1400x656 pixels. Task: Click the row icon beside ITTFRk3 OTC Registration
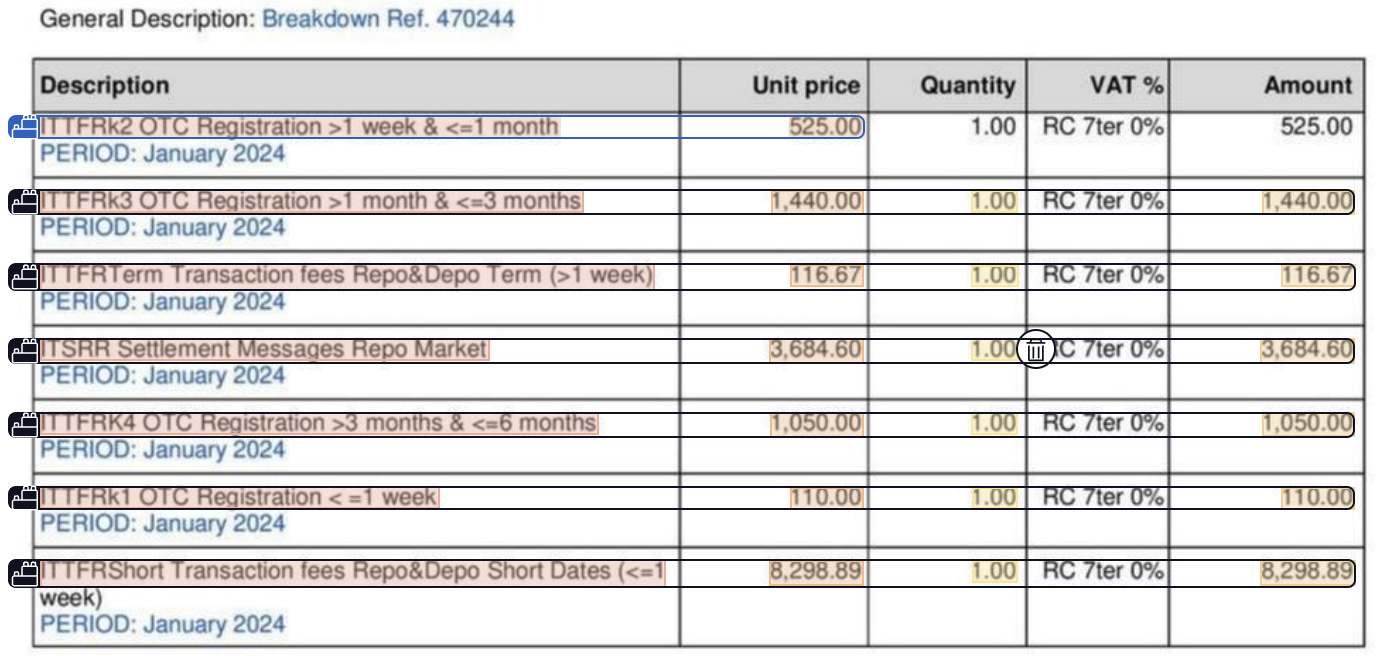tap(23, 201)
